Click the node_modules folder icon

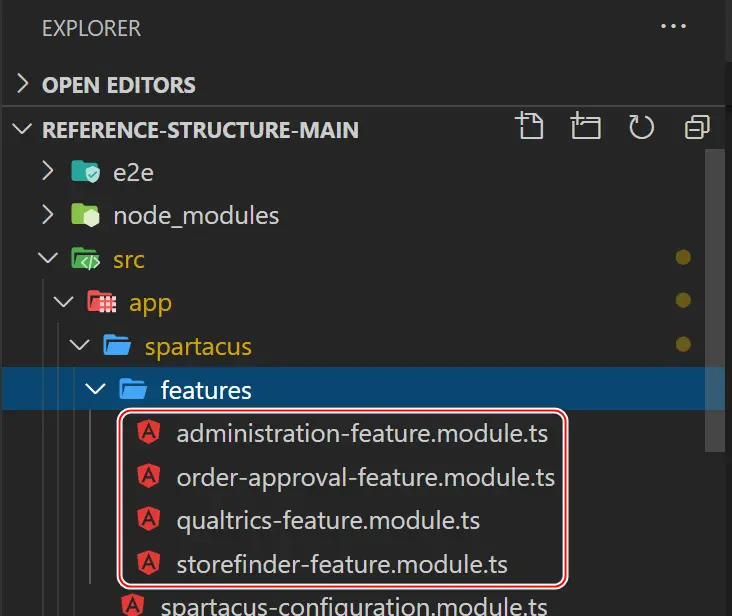point(85,215)
